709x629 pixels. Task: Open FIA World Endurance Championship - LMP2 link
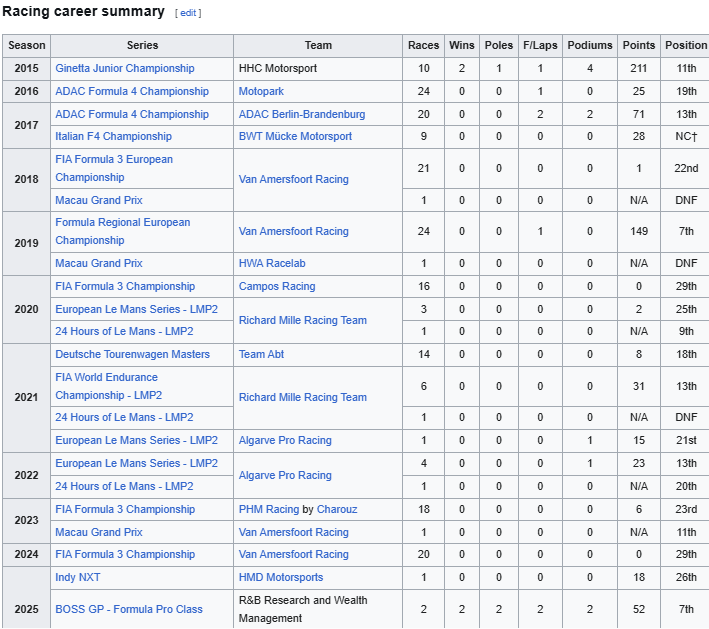pyautogui.click(x=109, y=386)
